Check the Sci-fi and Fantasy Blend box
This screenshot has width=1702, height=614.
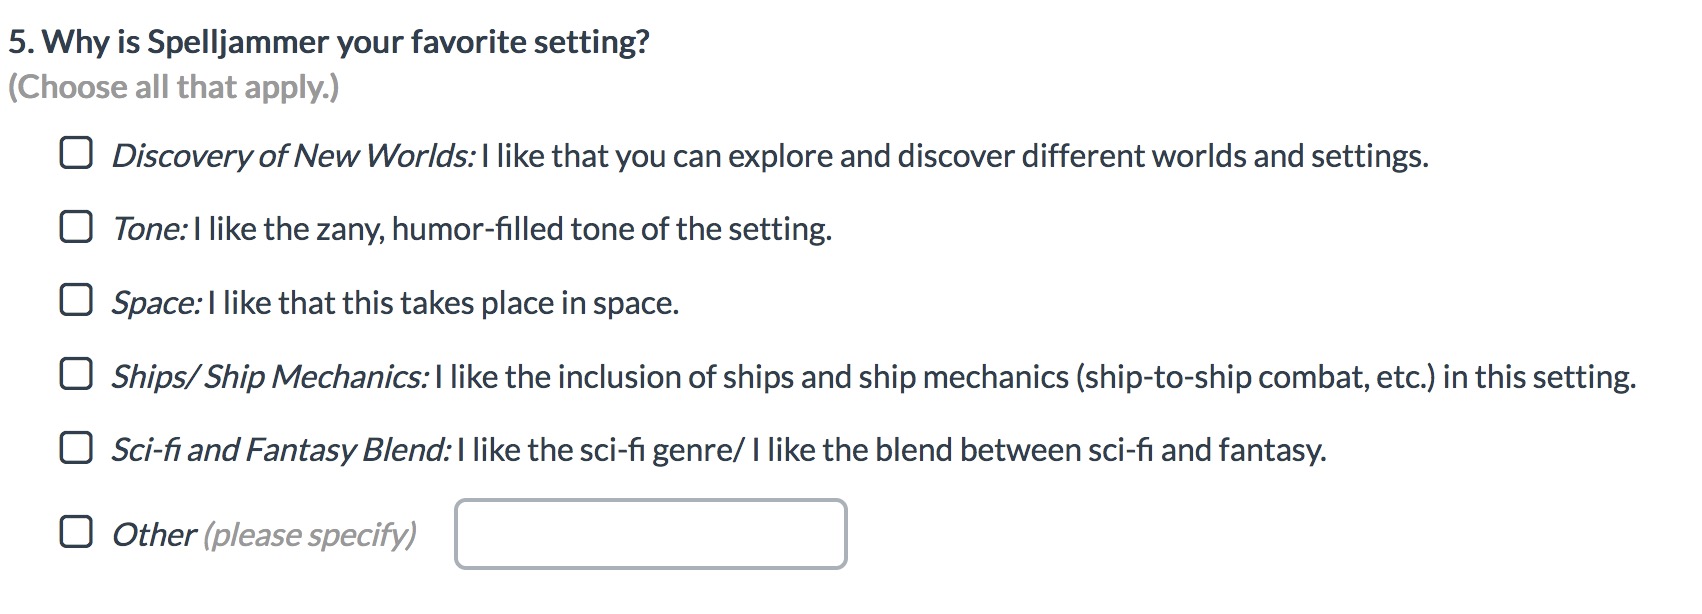coord(76,448)
